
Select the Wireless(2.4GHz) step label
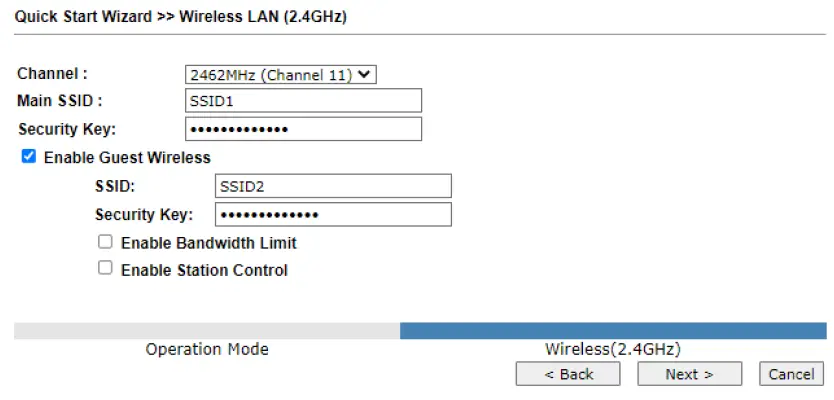tap(612, 350)
